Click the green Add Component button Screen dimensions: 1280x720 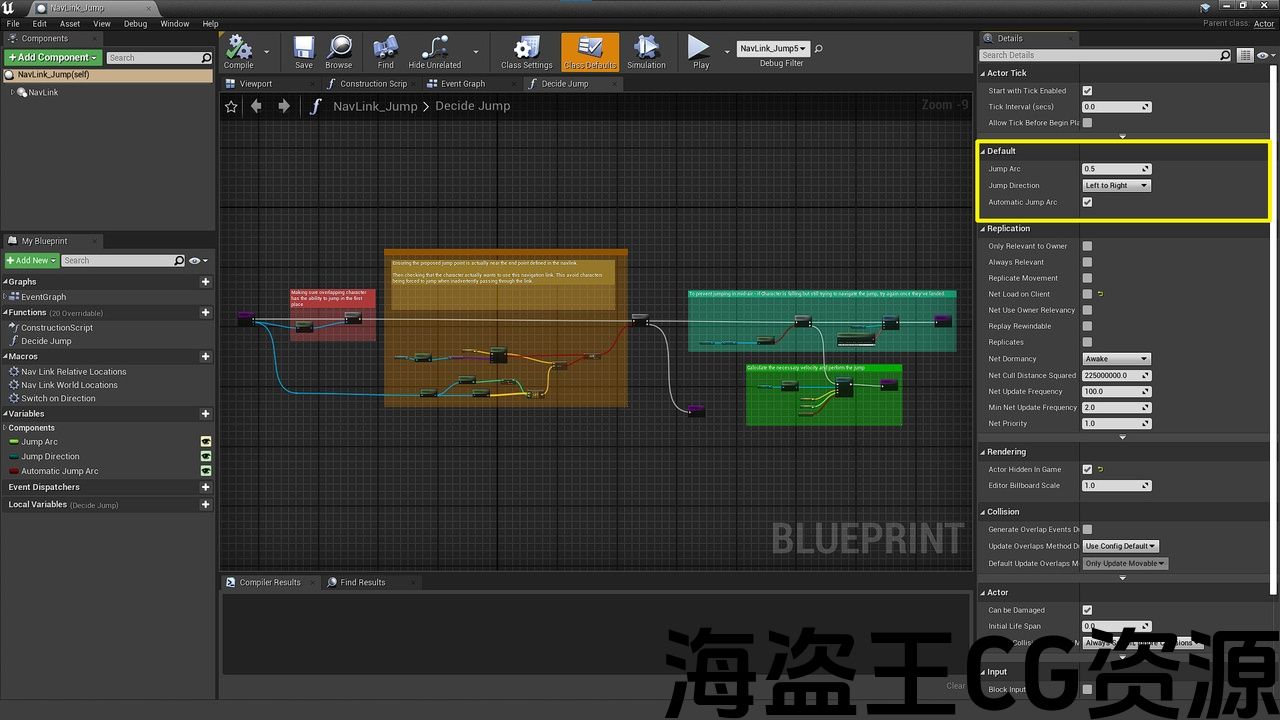point(53,58)
